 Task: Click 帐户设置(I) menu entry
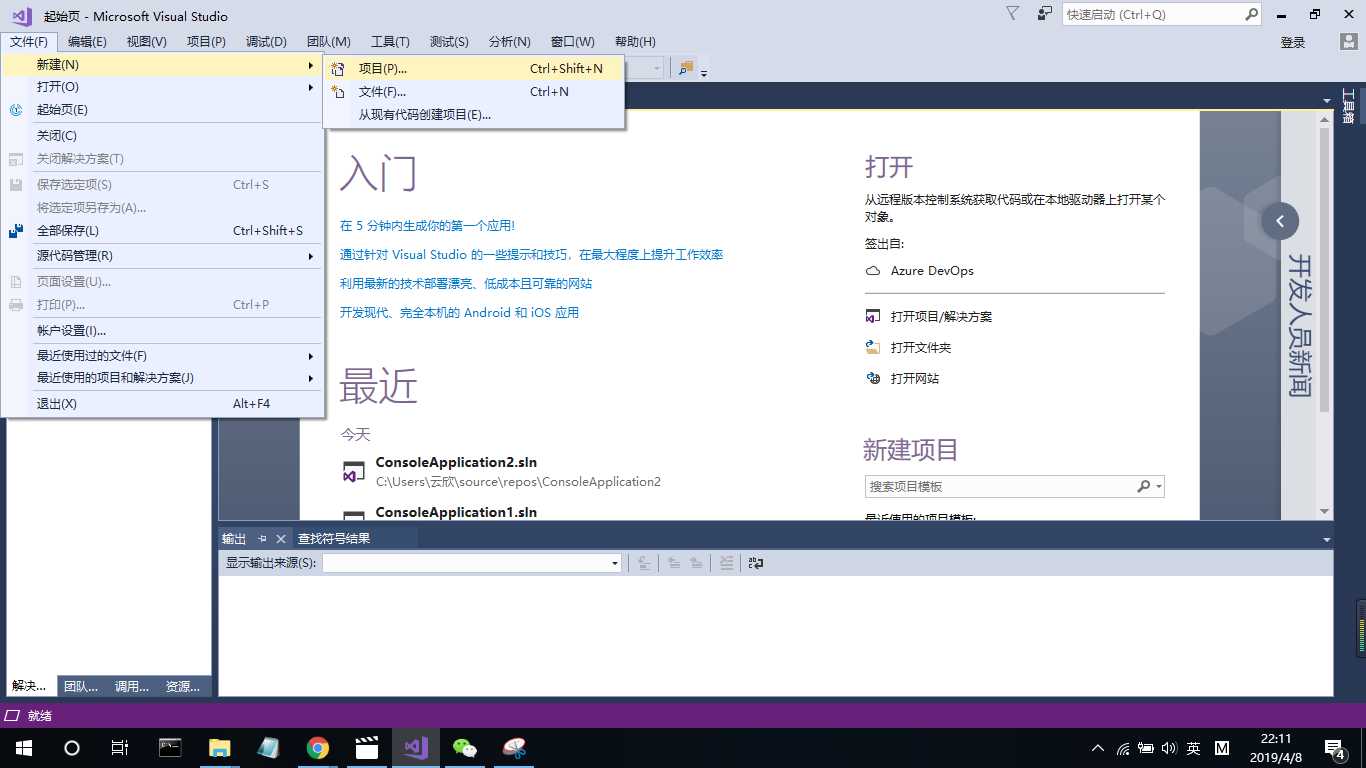(162, 330)
